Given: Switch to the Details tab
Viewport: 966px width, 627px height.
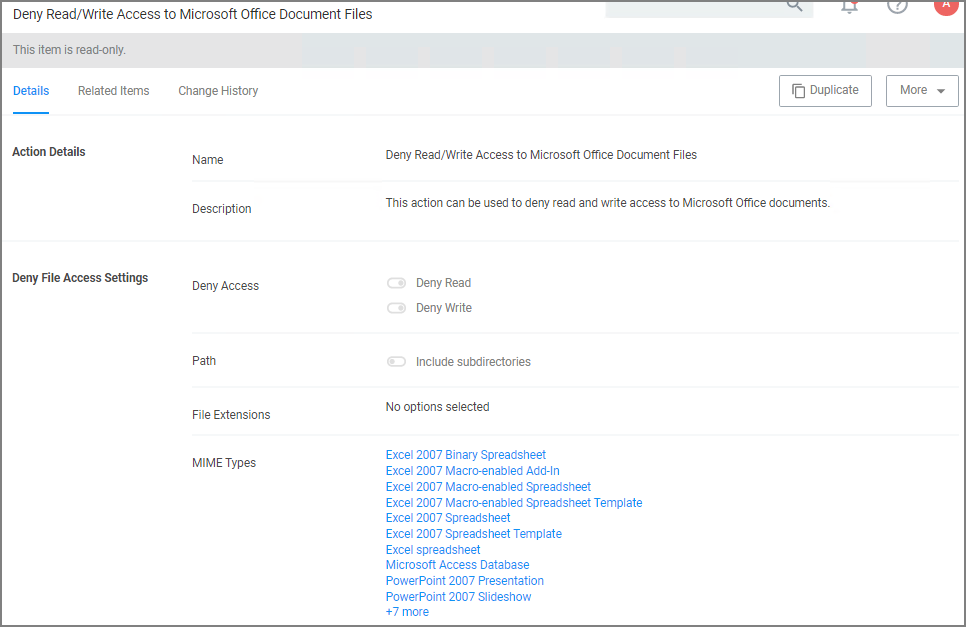Looking at the screenshot, I should pos(31,91).
